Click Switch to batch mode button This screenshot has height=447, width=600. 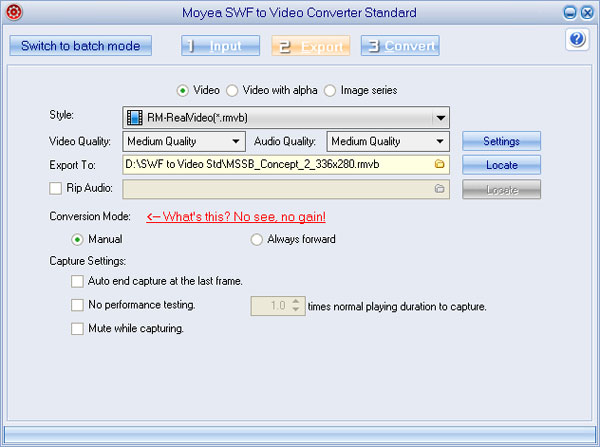pyautogui.click(x=81, y=46)
